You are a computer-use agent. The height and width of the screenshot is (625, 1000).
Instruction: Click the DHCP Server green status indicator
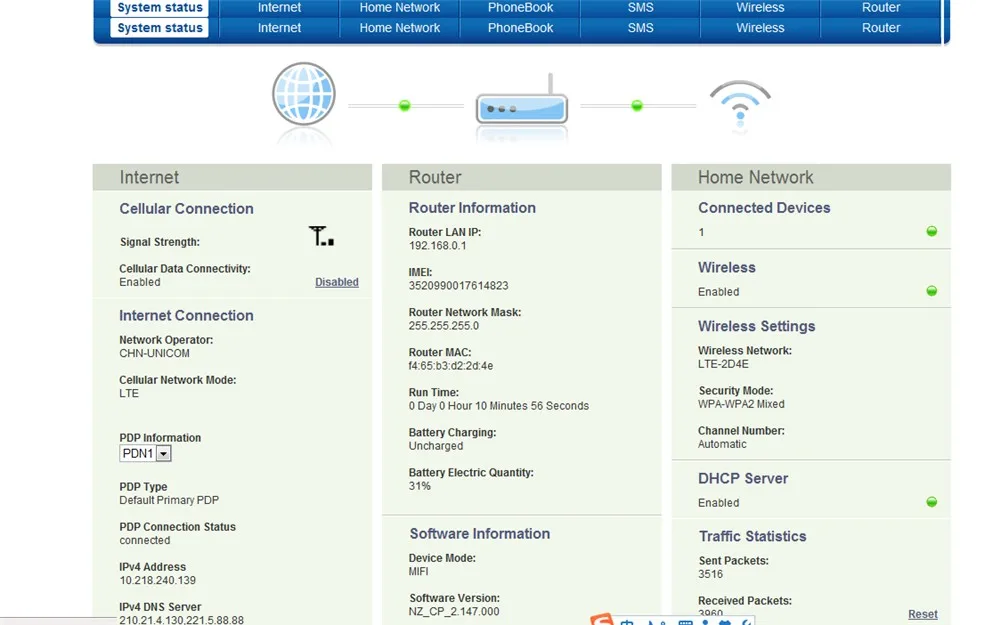tap(932, 502)
